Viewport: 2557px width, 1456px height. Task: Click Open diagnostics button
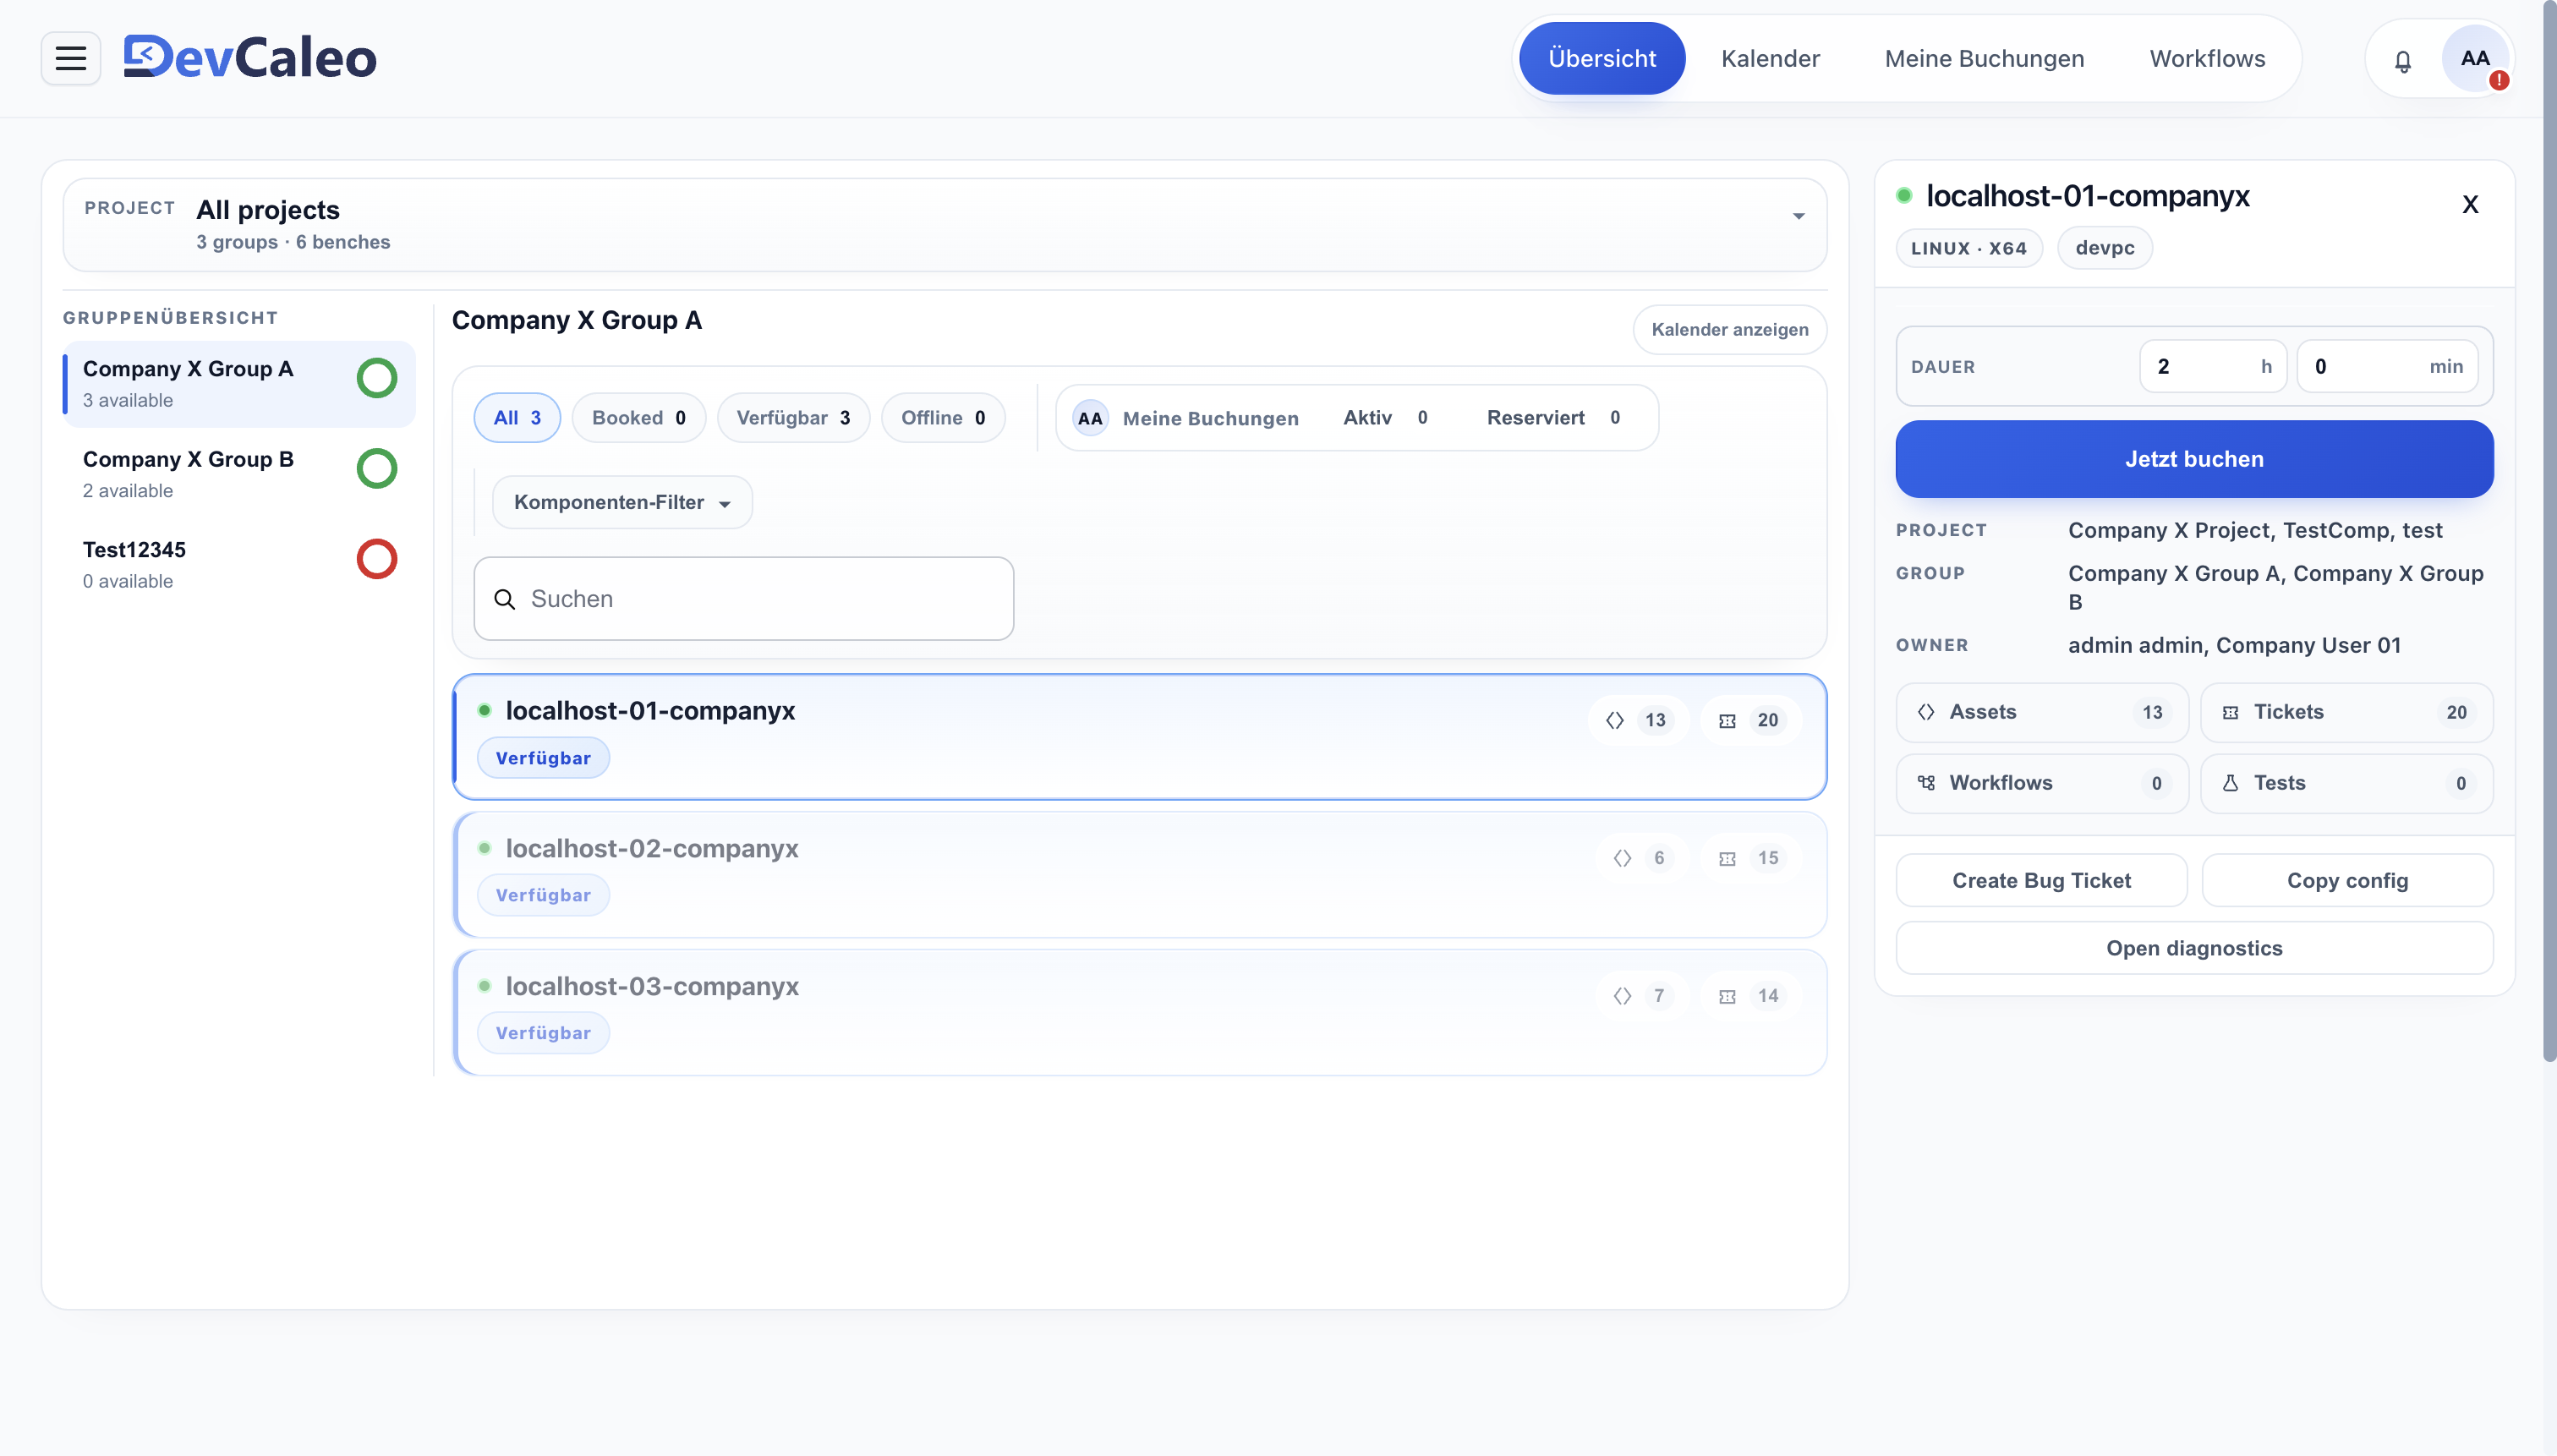2194,948
